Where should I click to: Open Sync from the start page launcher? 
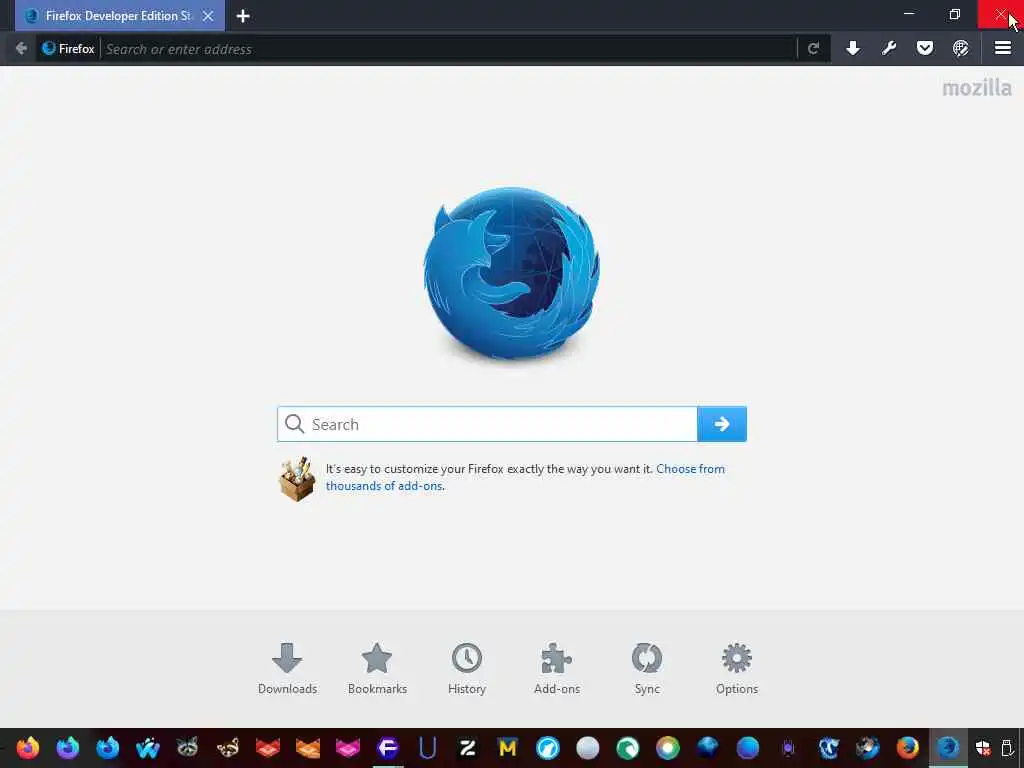(647, 669)
